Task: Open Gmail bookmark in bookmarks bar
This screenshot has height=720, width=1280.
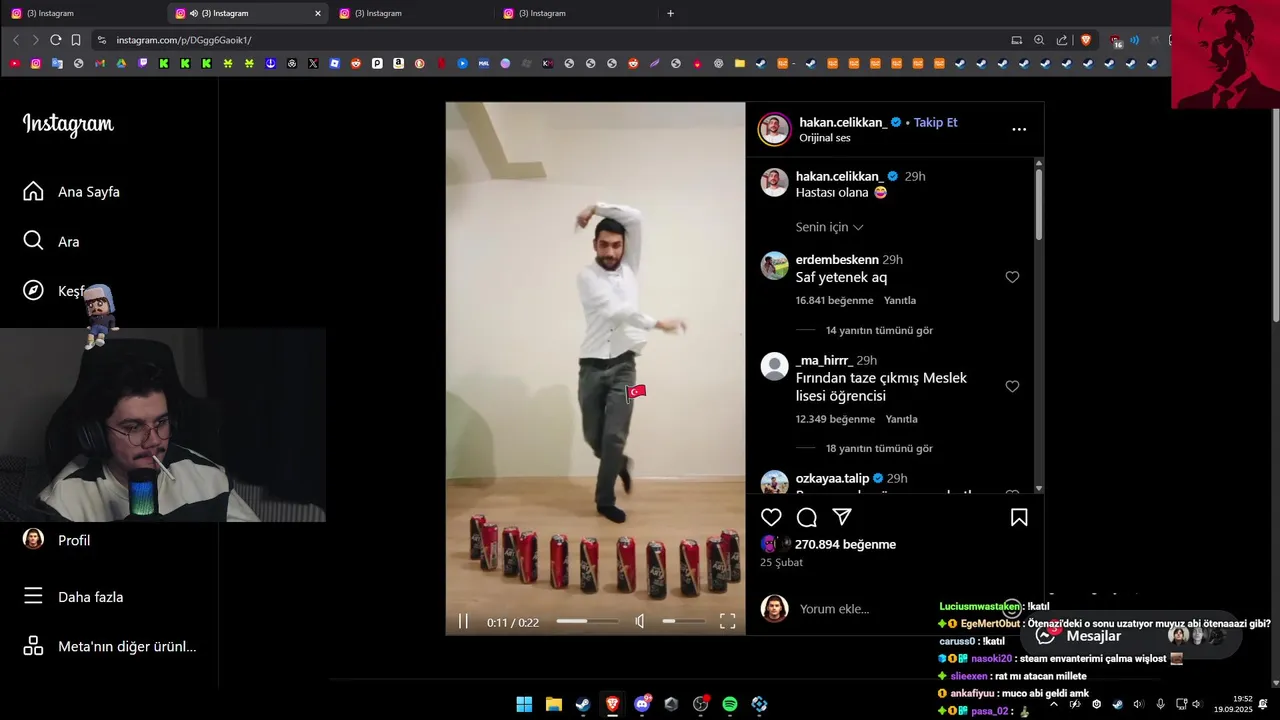Action: 100,63
